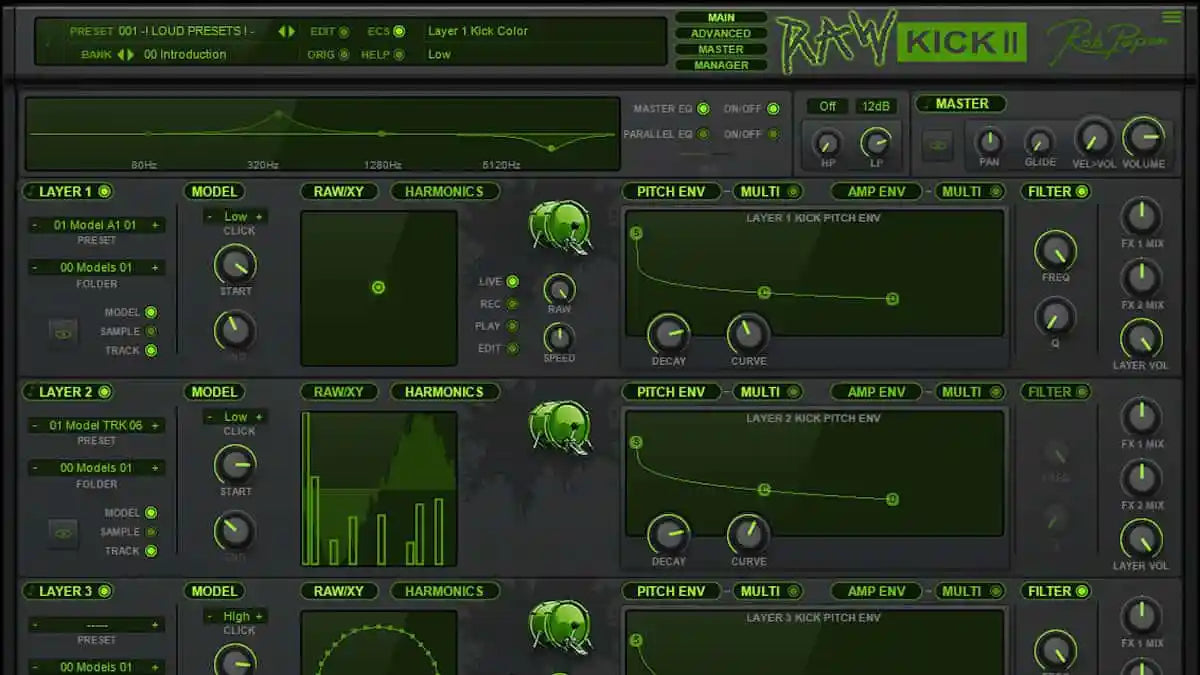1200x675 pixels.
Task: Open the filter type Off selector
Action: coord(828,106)
